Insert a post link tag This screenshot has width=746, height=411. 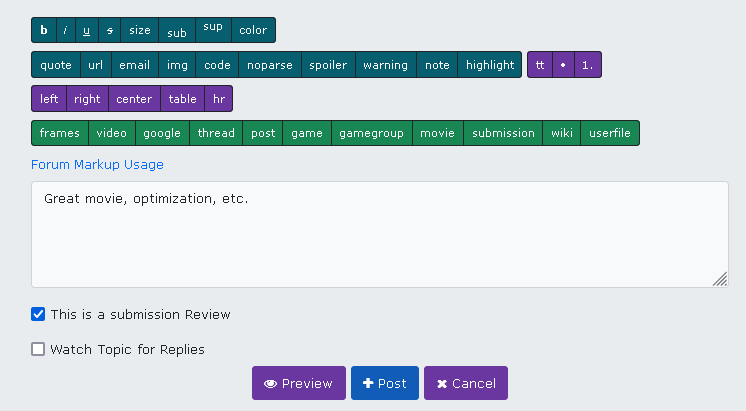263,133
